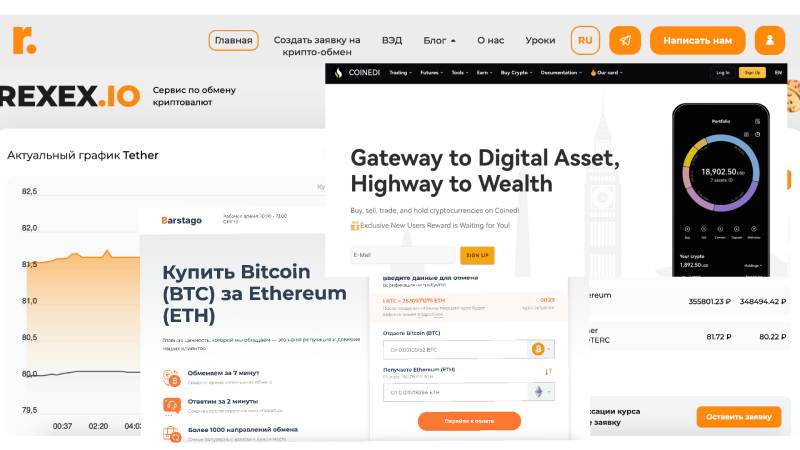Click the Написать нам button
Image resolution: width=800 pixels, height=450 pixels.
click(697, 40)
